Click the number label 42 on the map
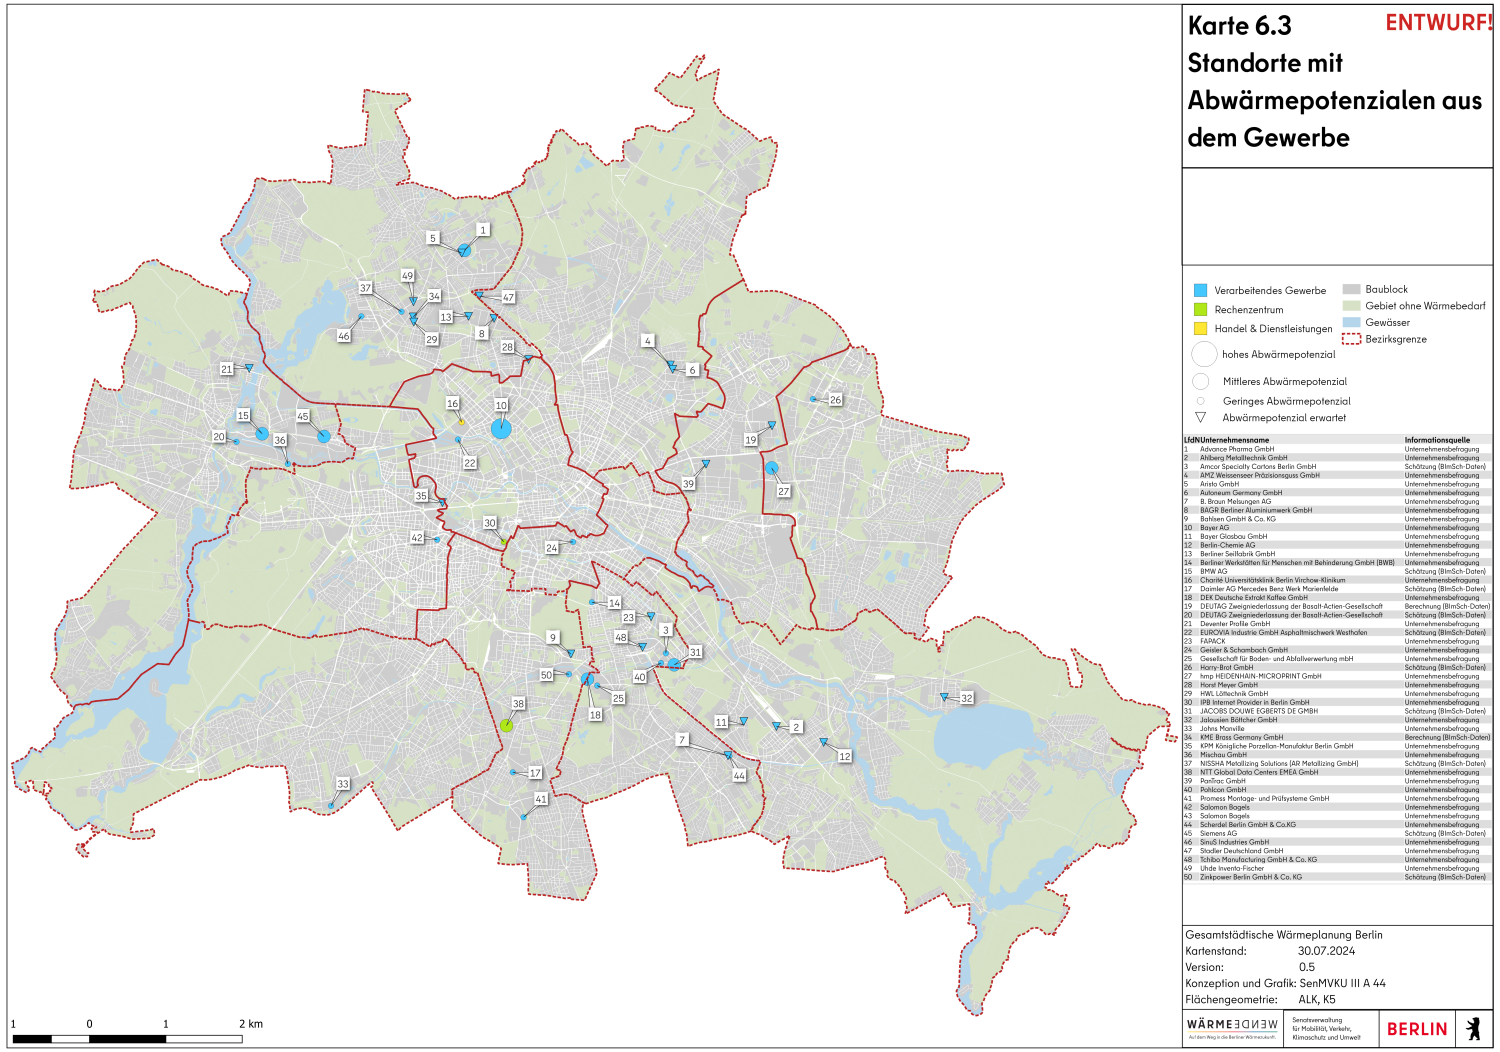1500x1052 pixels. [417, 538]
